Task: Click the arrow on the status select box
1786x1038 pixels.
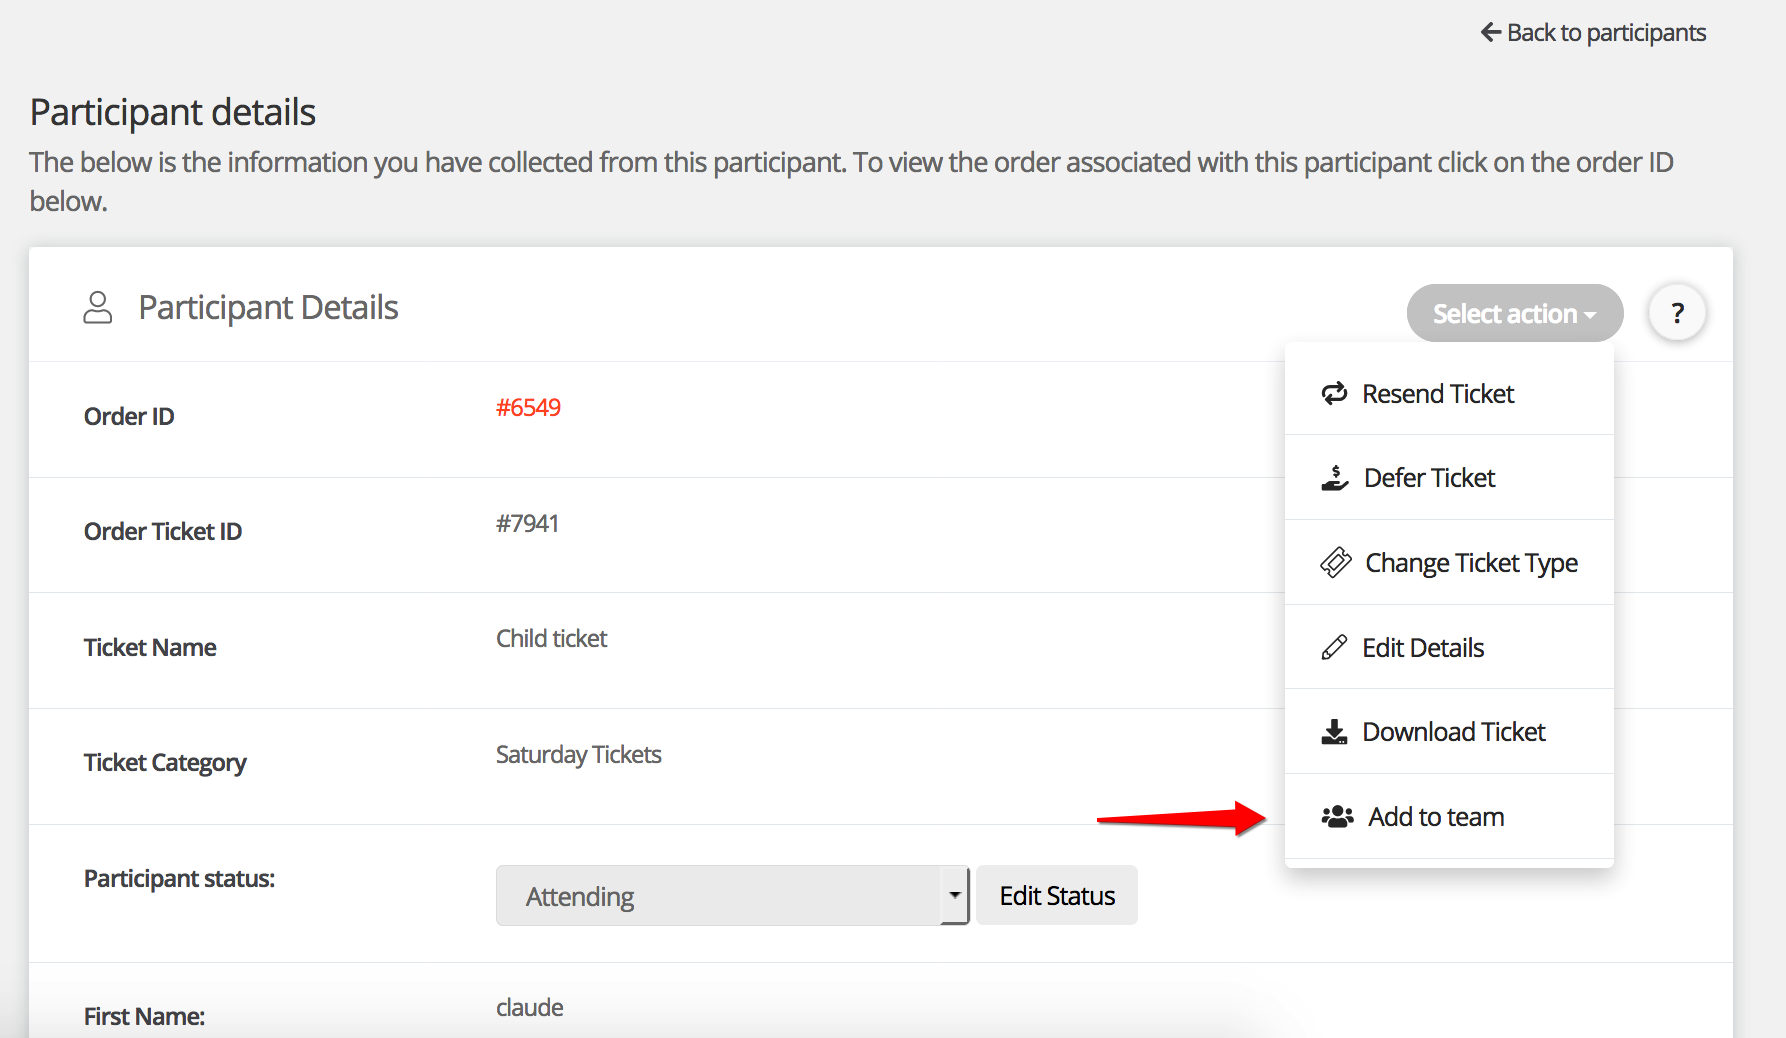Action: click(955, 896)
